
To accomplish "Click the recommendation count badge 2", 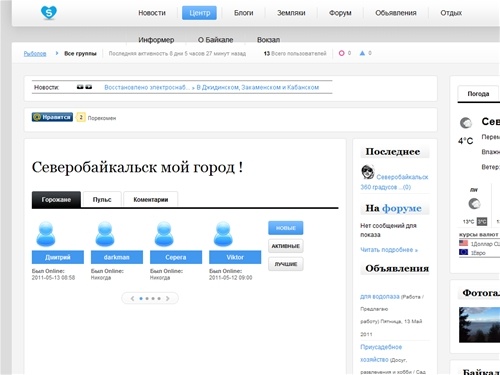I will [80, 117].
